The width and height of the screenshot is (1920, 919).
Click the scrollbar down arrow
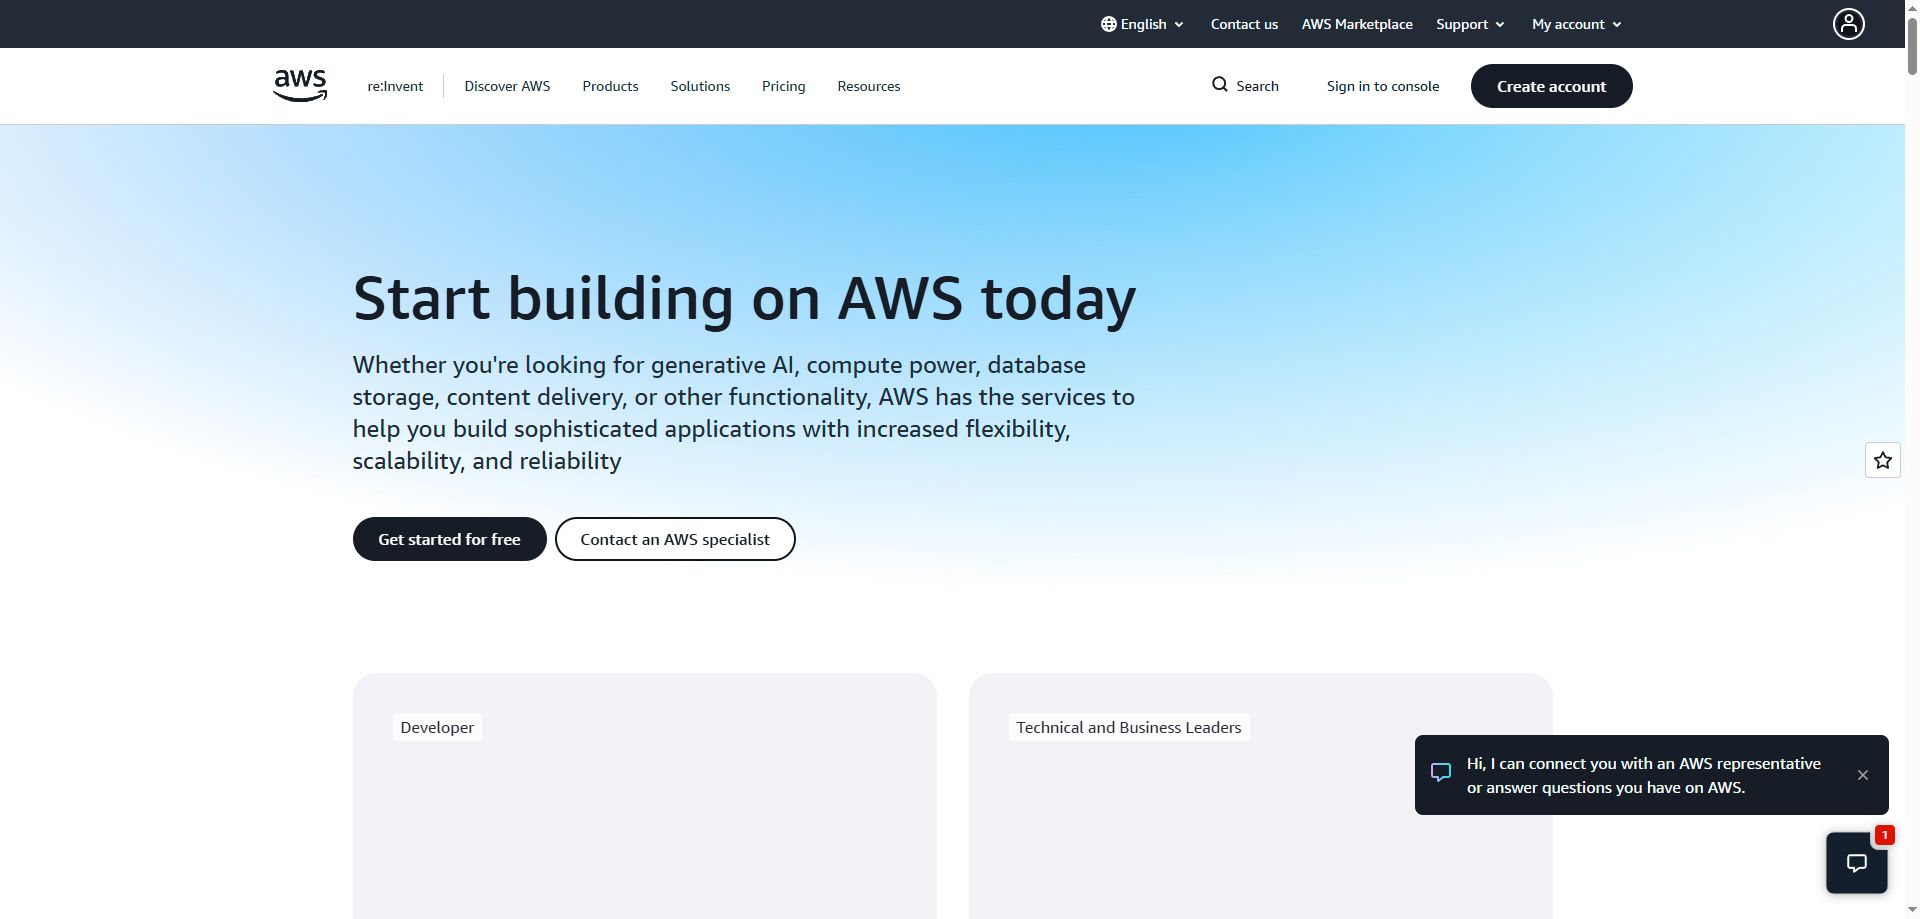tap(1912, 911)
